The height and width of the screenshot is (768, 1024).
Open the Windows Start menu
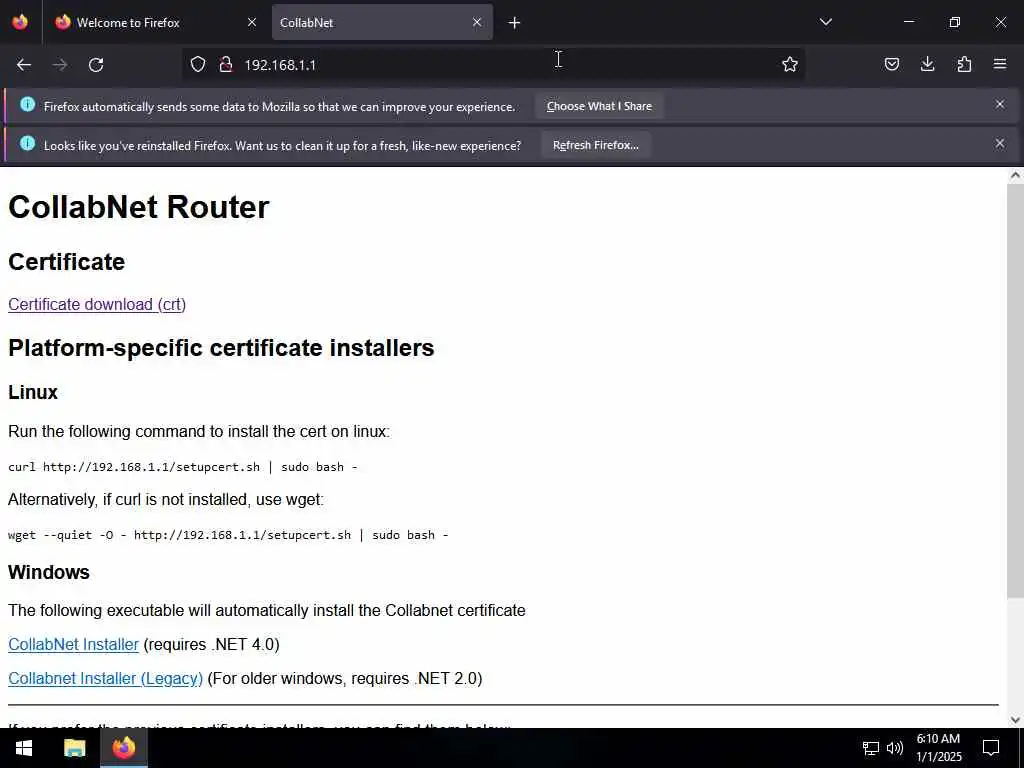24,748
